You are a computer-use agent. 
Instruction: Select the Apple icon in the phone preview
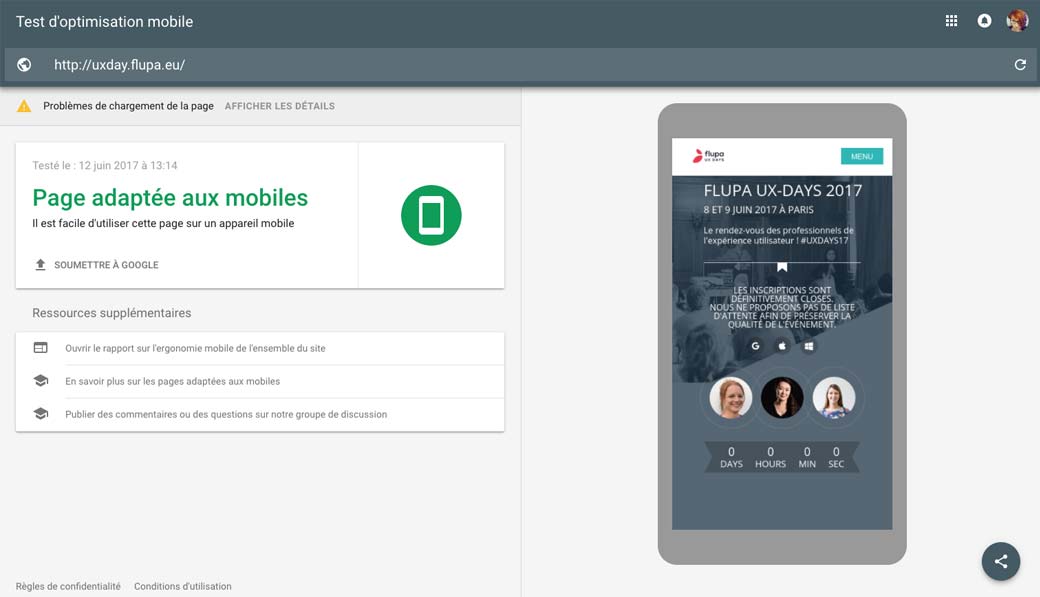coord(782,344)
